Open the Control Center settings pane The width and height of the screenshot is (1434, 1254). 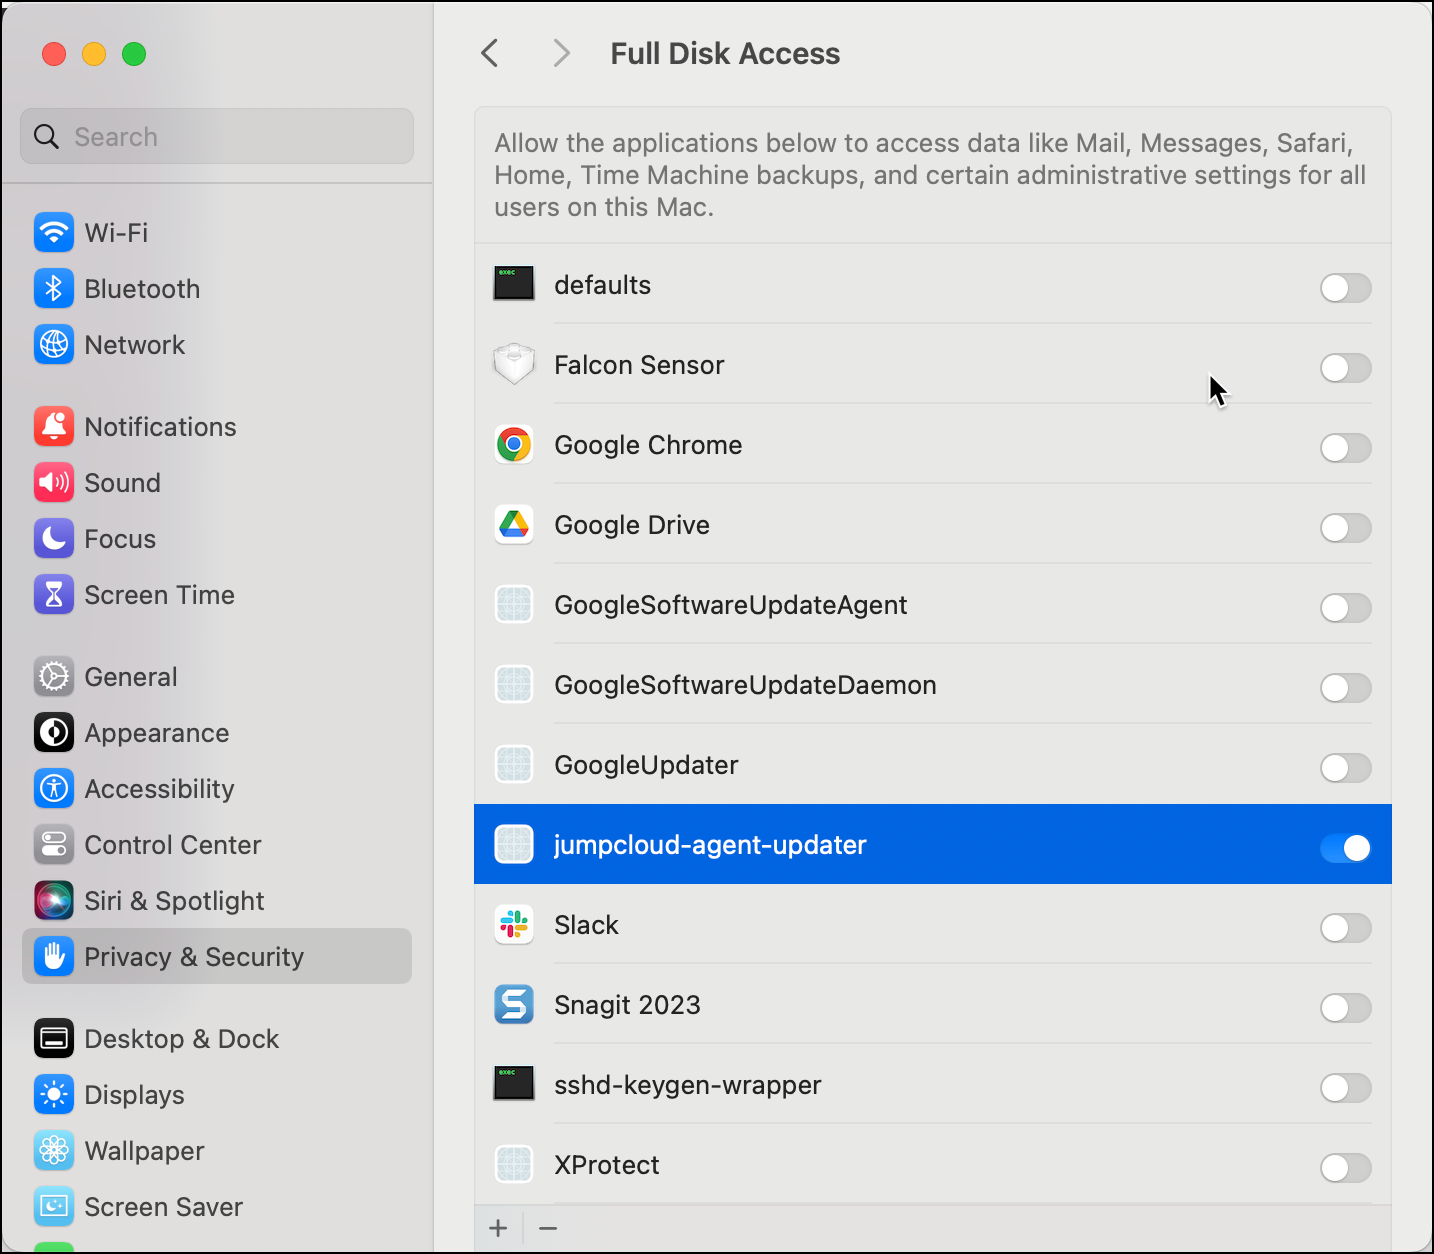(x=217, y=844)
